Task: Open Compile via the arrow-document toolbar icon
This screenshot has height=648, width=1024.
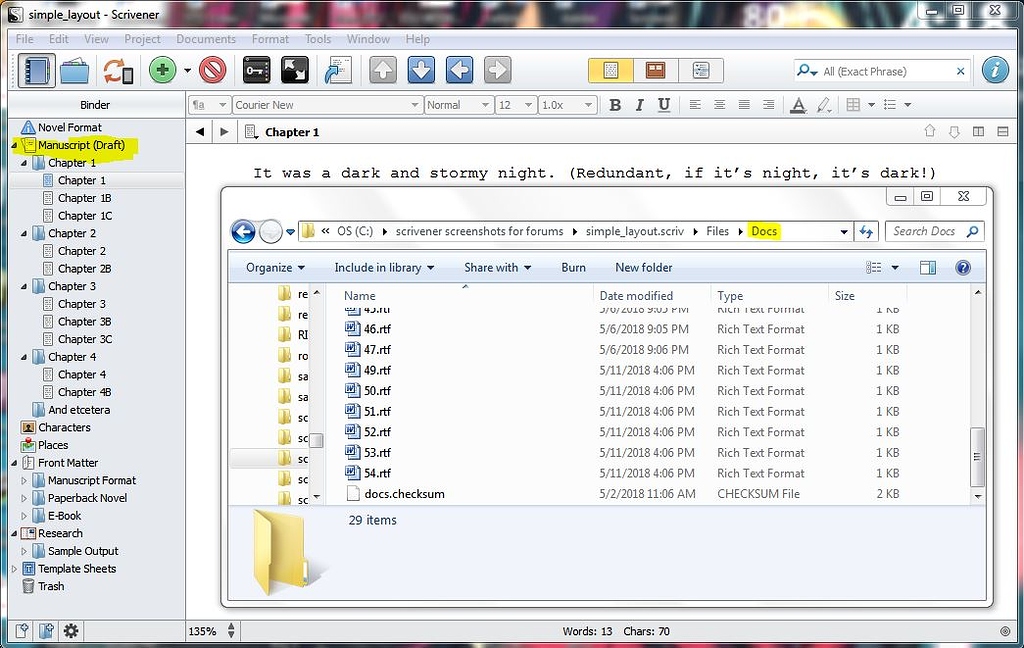Action: pyautogui.click(x=337, y=70)
